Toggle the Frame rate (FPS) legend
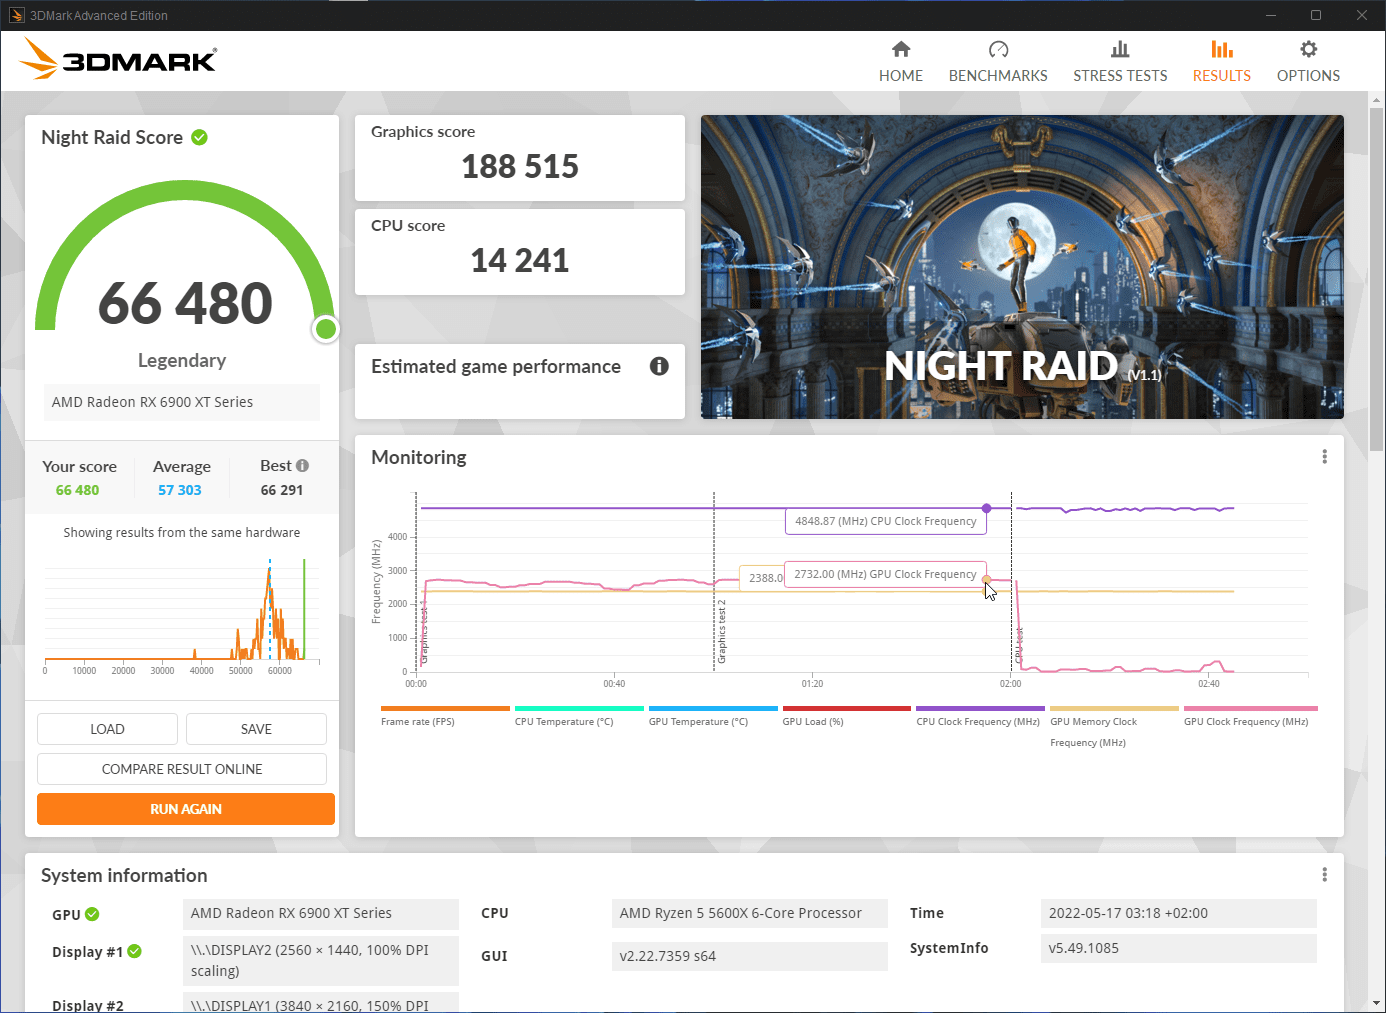This screenshot has width=1386, height=1013. click(x=445, y=716)
